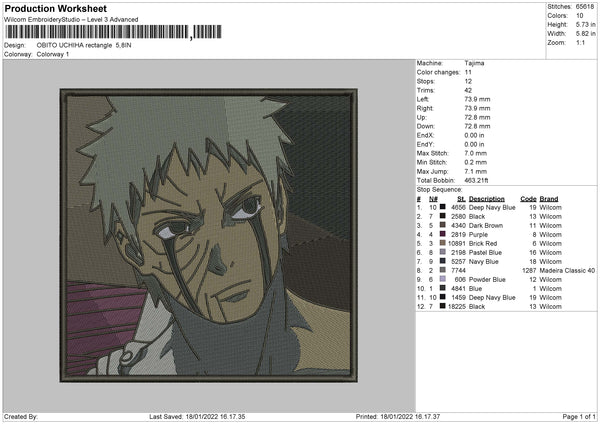600x424 pixels.
Task: Click the Pastel Blue color swatch
Action: pos(443,252)
